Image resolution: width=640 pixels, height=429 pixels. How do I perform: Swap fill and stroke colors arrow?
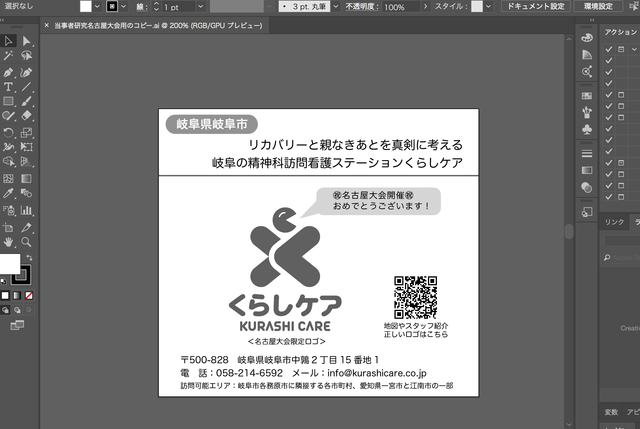29,258
